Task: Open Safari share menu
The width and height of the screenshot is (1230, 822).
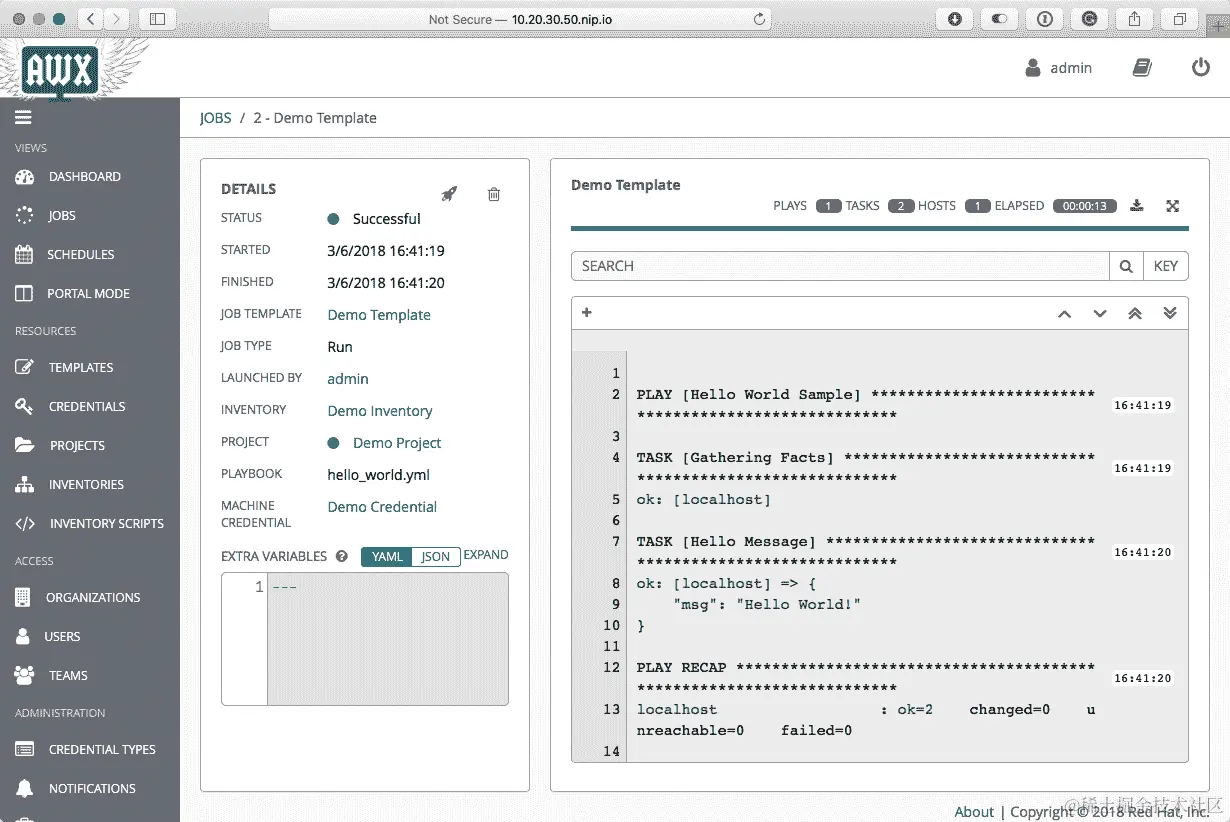Action: click(1135, 19)
